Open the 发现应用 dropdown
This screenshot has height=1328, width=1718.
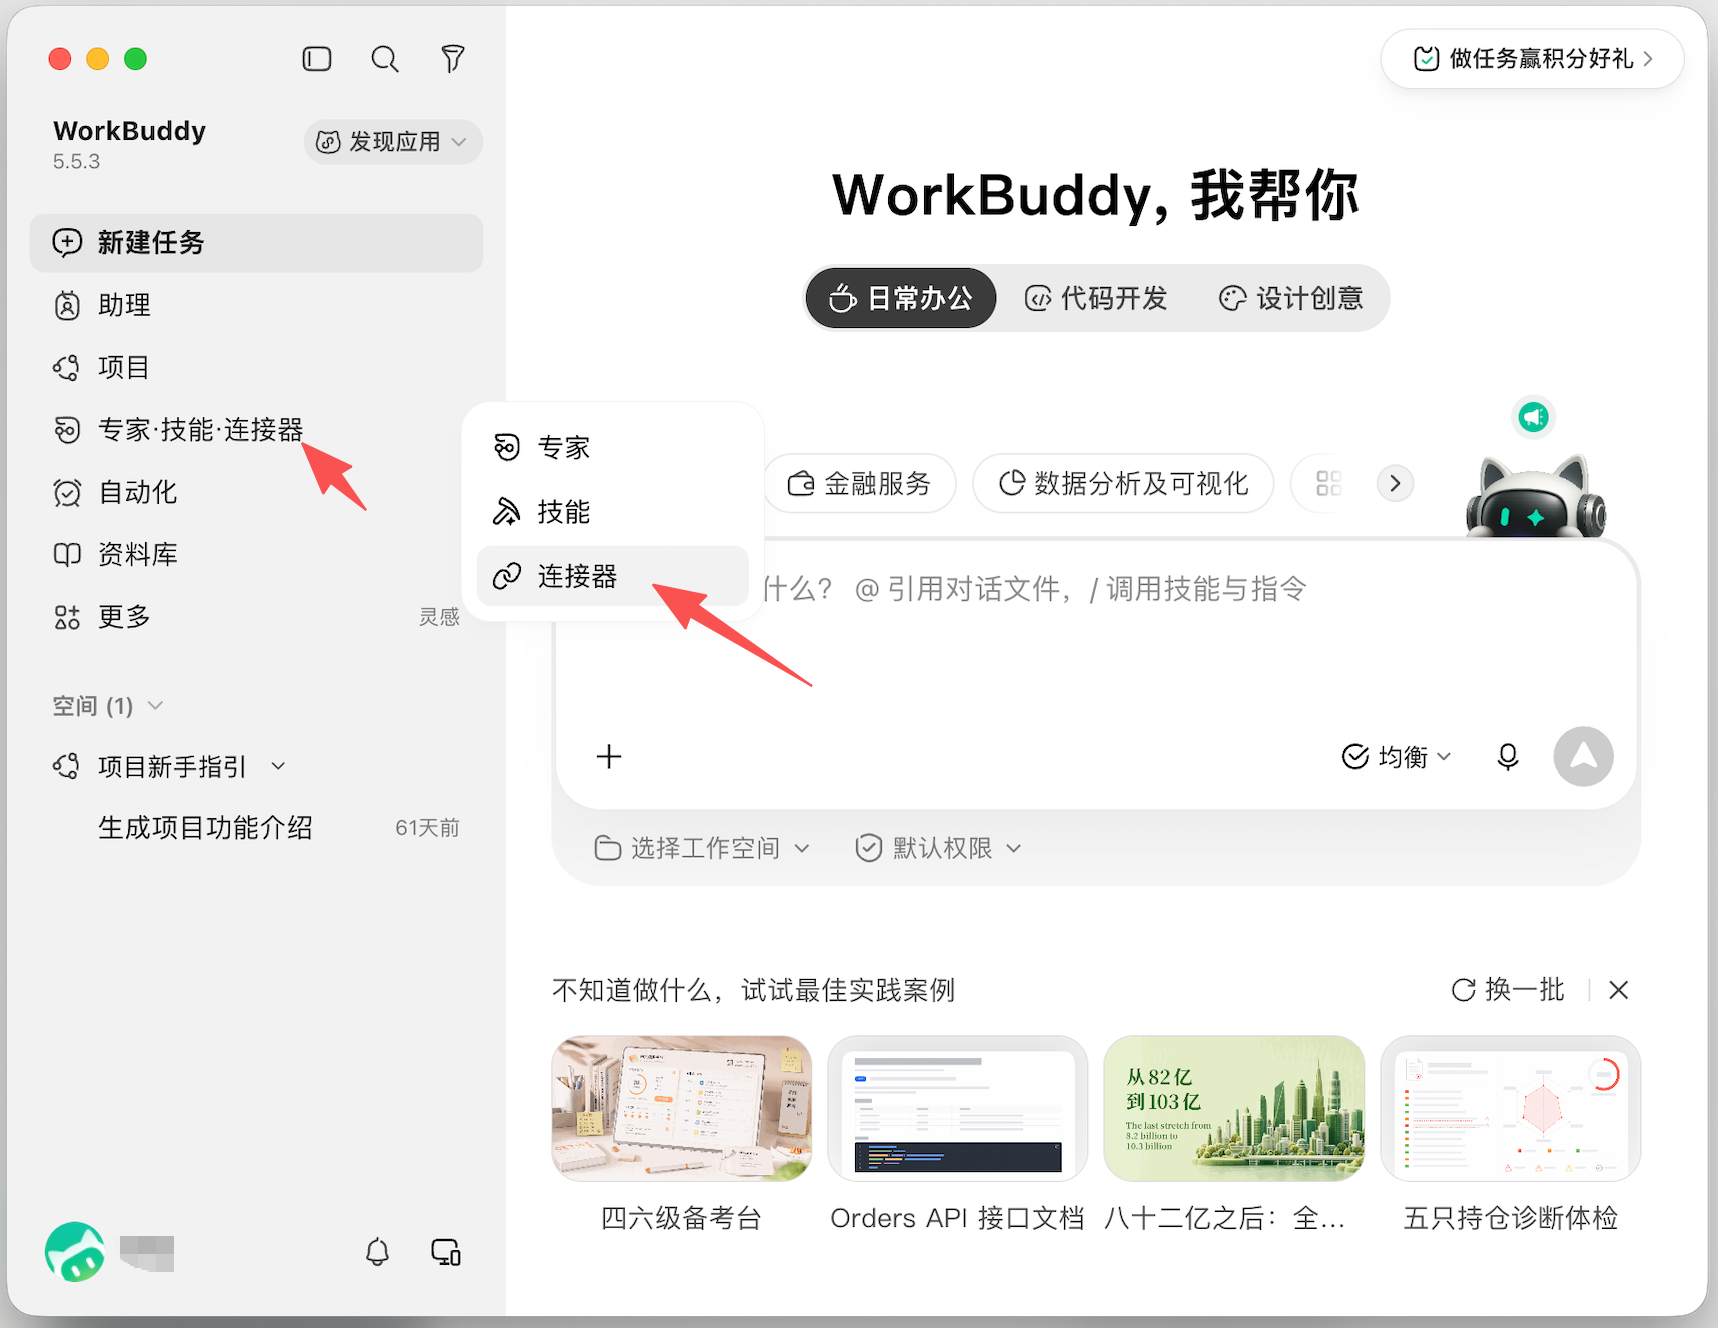393,142
